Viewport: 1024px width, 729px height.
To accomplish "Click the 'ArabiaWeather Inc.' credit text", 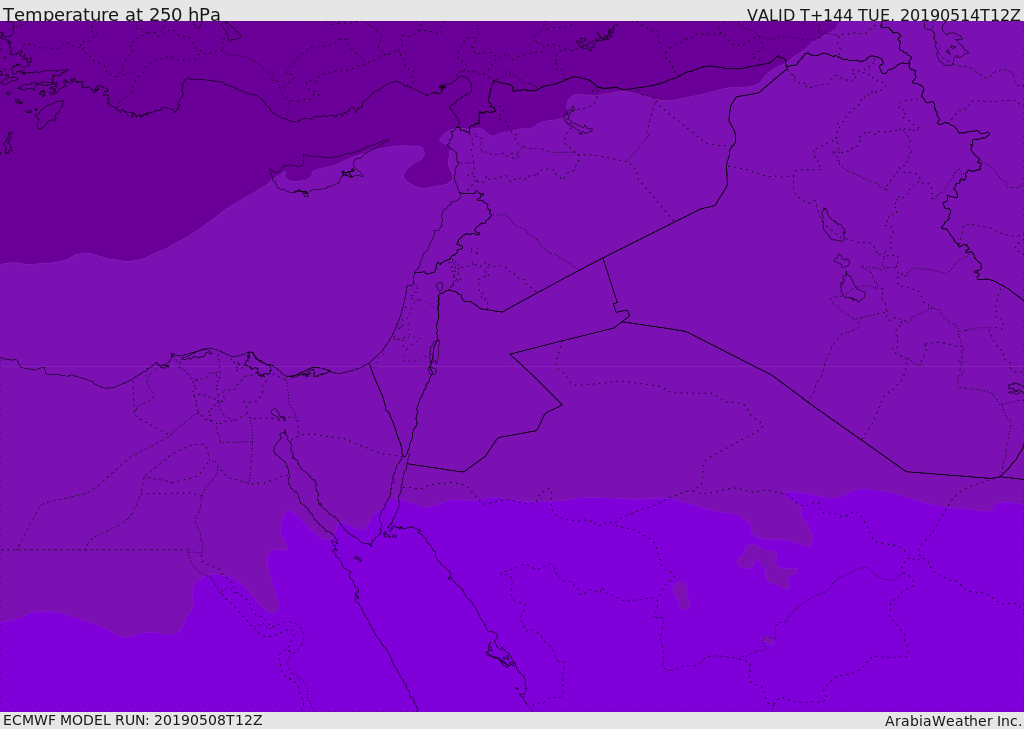I will [953, 721].
